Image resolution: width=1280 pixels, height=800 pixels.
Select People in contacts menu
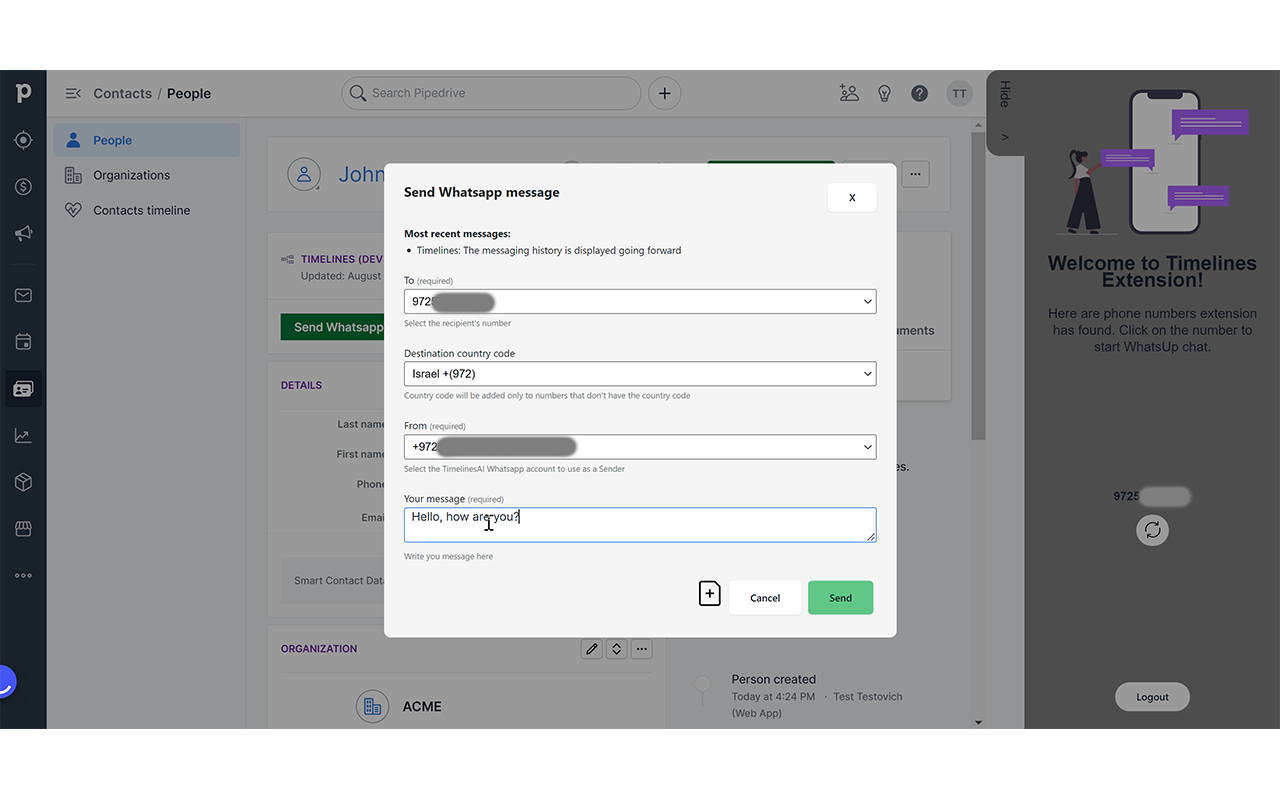(x=147, y=140)
